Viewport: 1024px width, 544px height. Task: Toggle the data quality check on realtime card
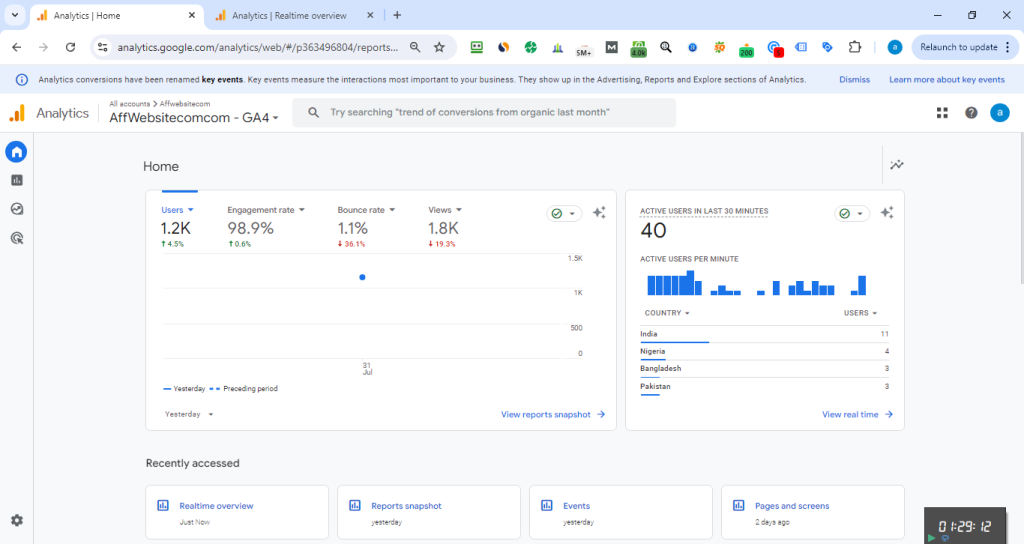[x=851, y=213]
